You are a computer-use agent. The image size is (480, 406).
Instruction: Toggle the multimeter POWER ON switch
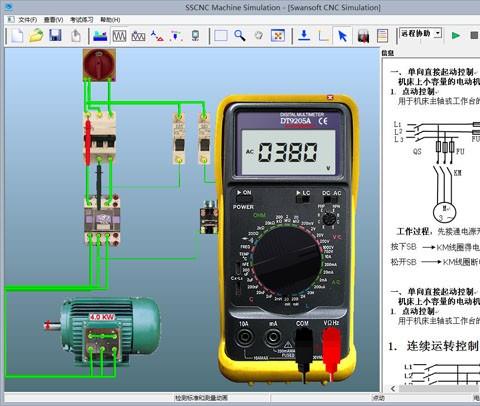point(244,199)
